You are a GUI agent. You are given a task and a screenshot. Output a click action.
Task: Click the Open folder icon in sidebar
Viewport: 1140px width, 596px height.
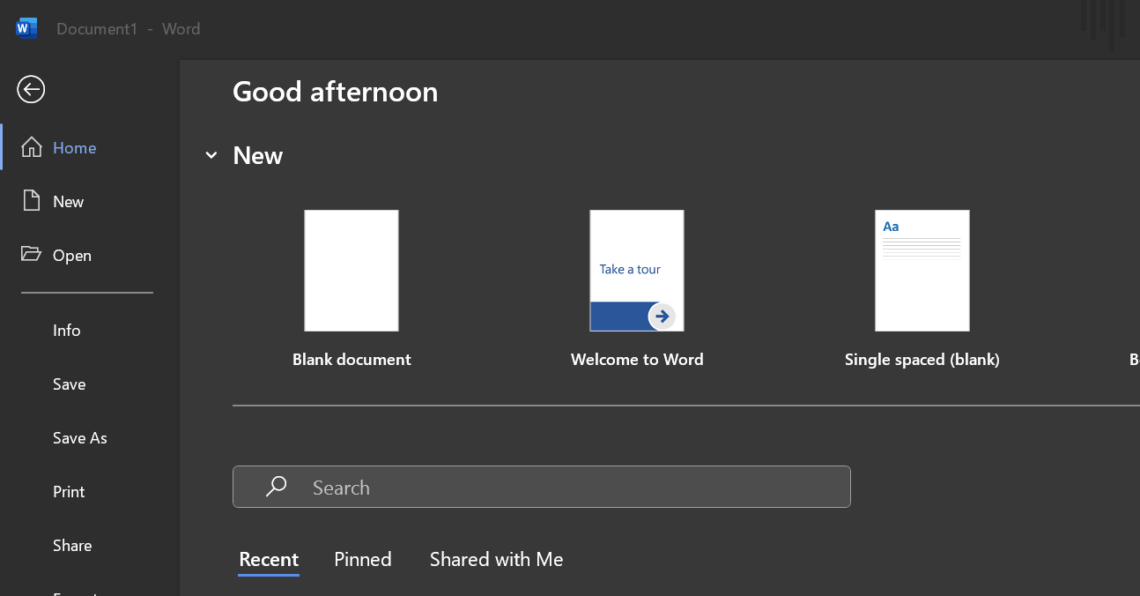[30, 254]
